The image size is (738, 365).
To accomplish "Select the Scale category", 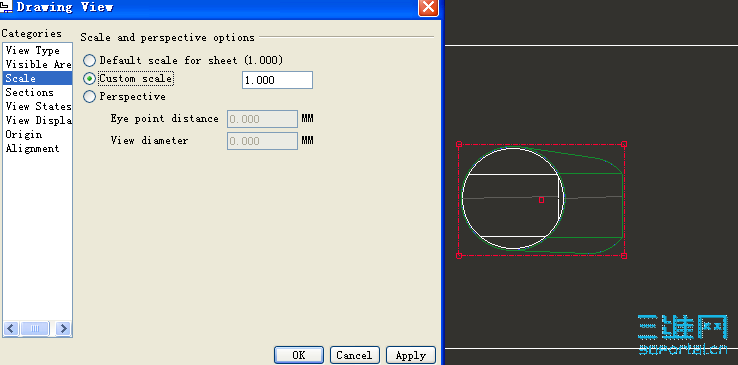I will coord(37,78).
